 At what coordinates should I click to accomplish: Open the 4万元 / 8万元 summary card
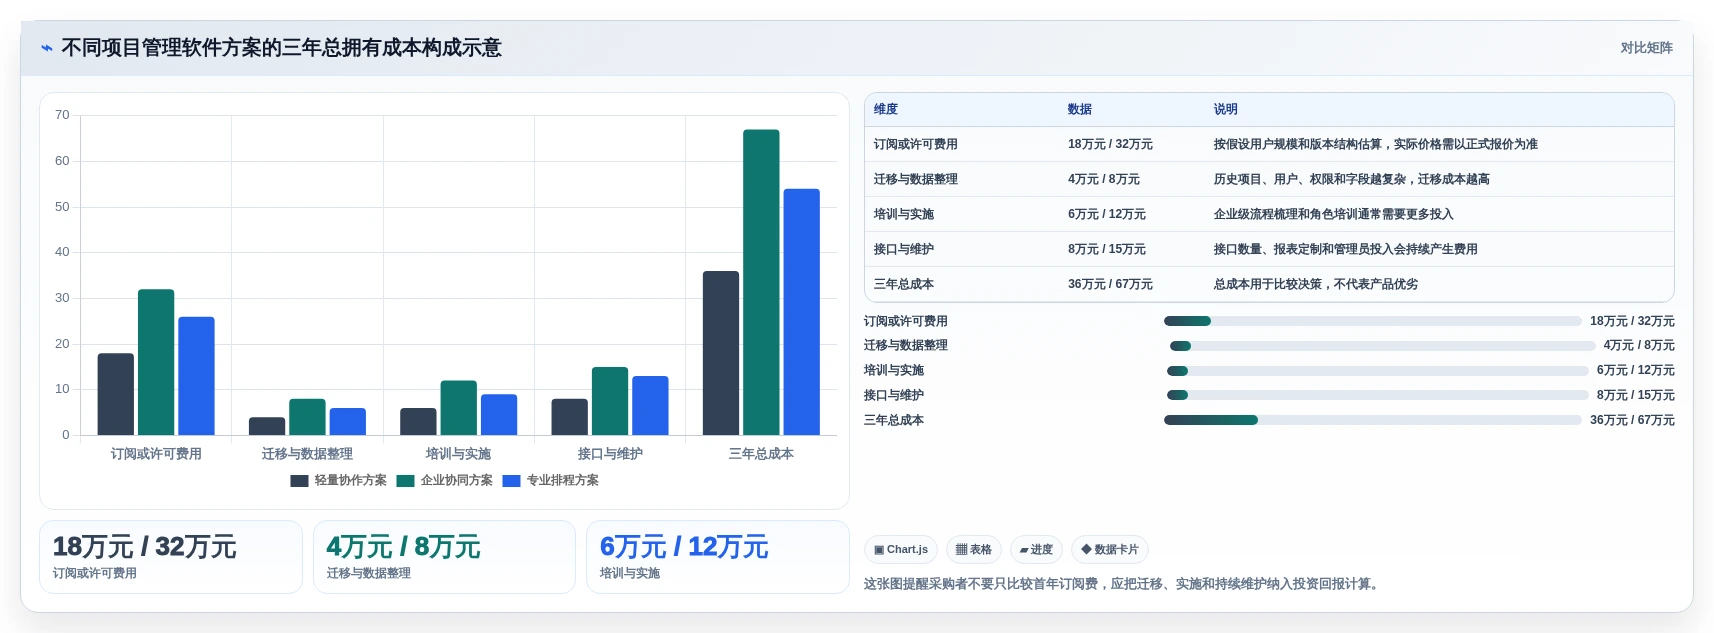click(x=444, y=557)
